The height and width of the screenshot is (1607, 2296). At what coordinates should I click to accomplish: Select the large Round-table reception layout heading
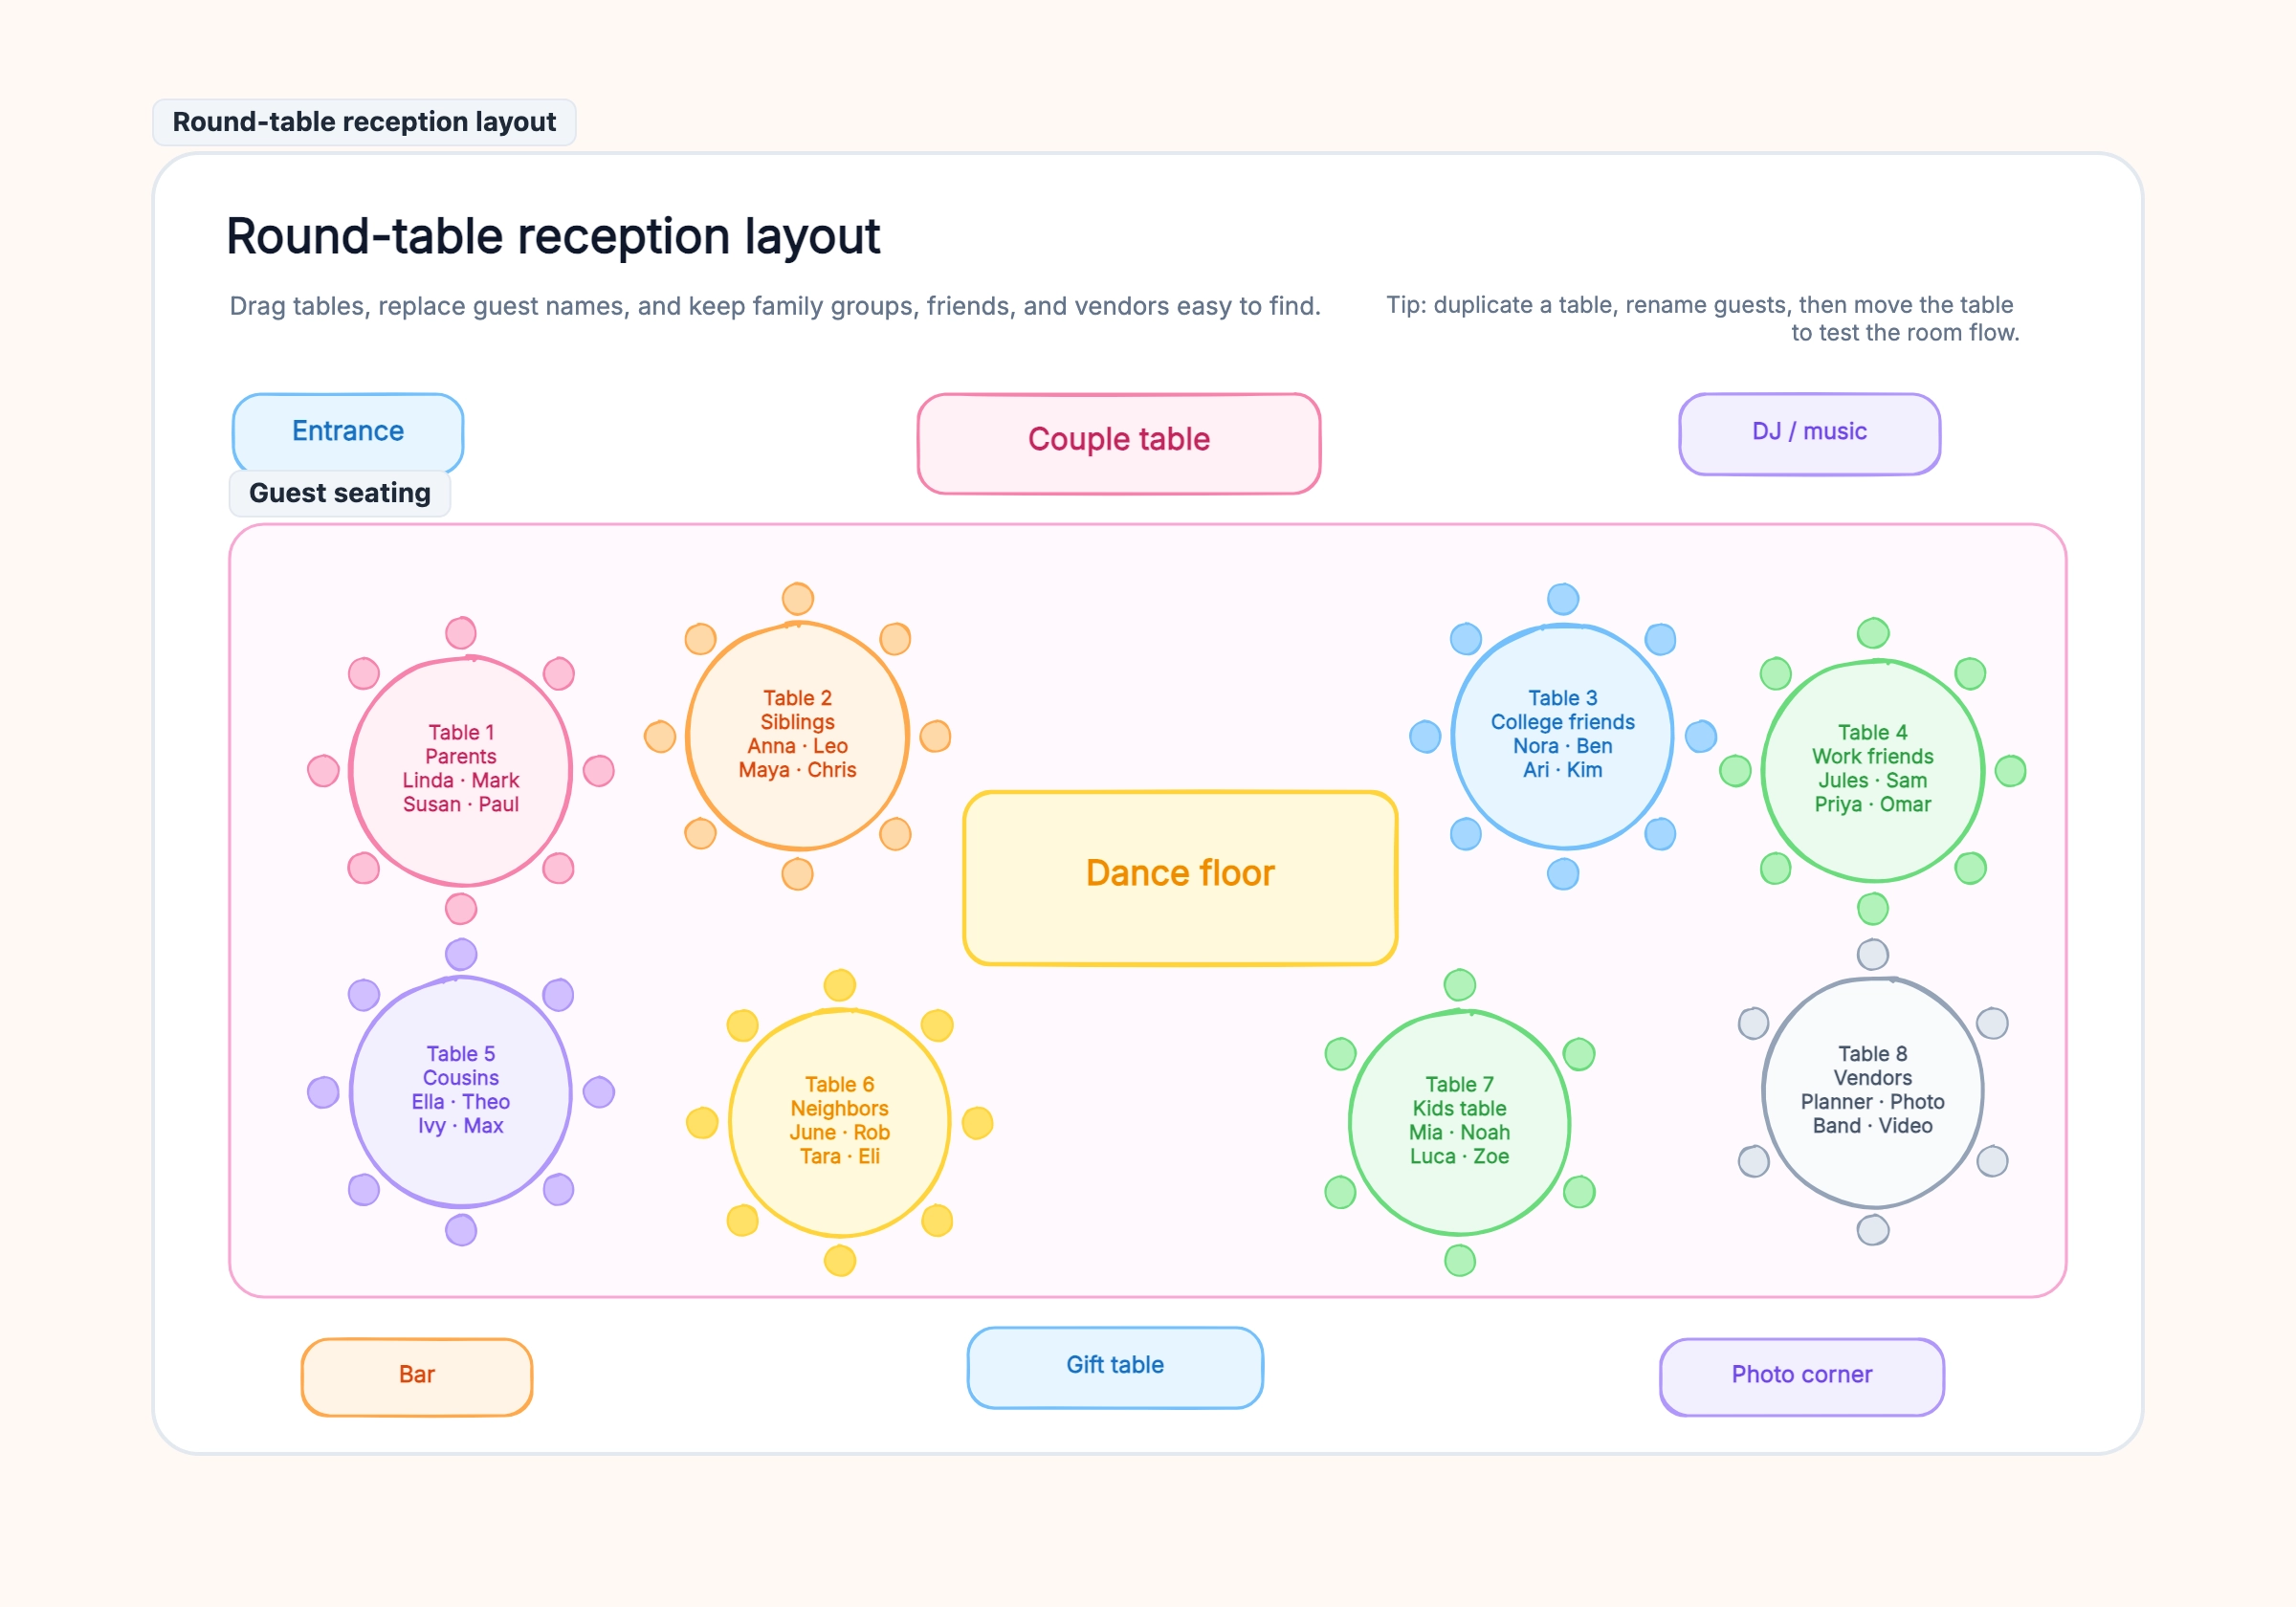click(553, 237)
